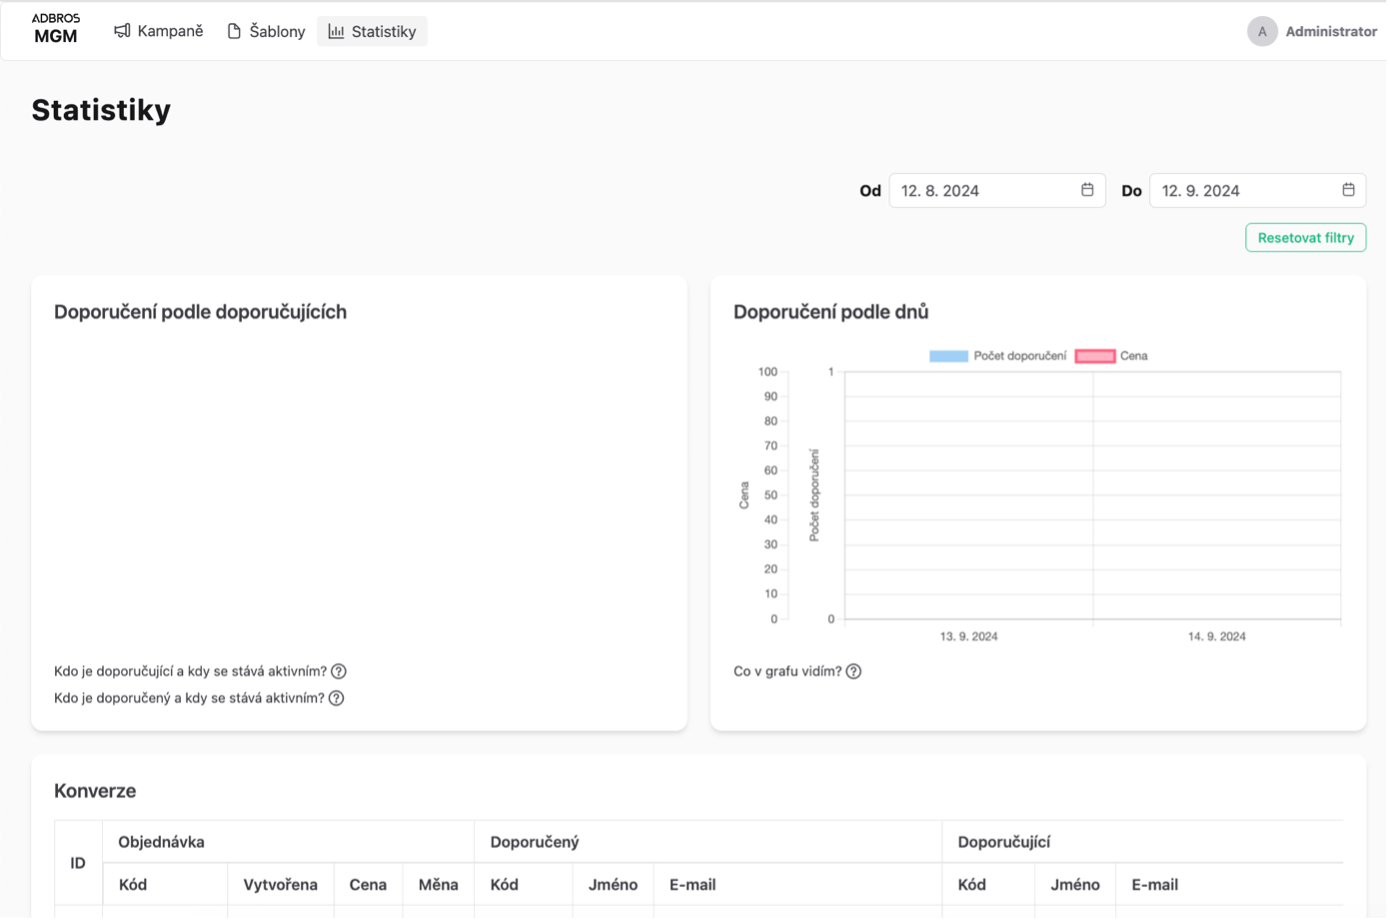Click the Počet doporučení legend label

tap(1020, 356)
